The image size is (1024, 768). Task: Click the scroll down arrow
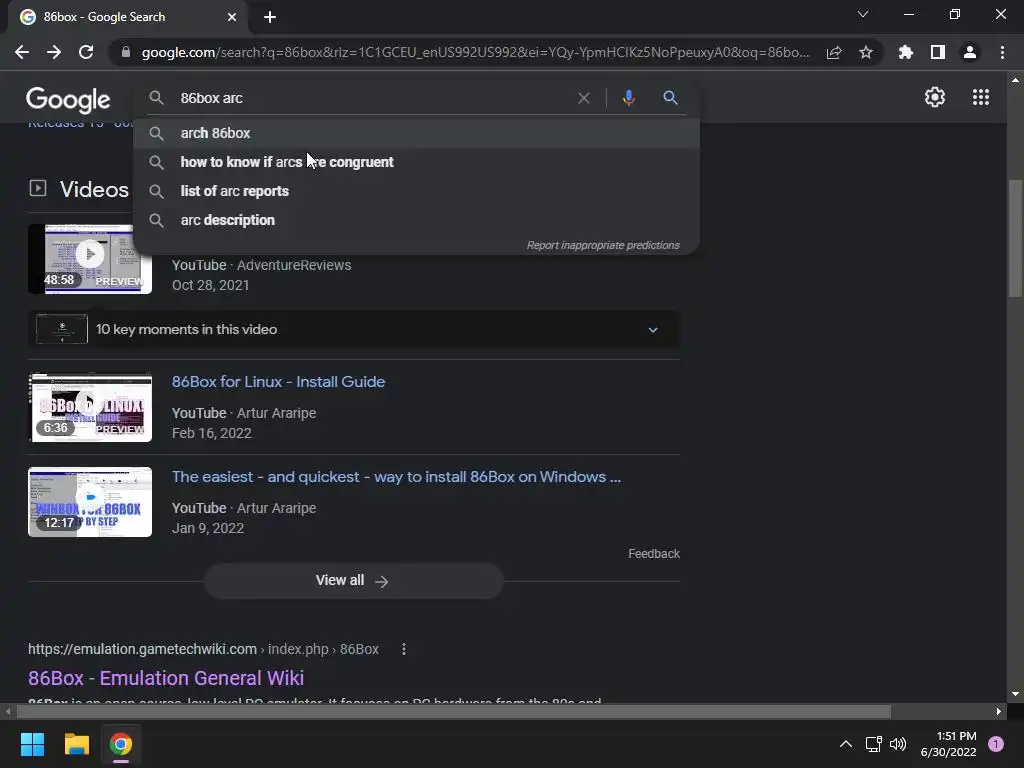point(1015,695)
